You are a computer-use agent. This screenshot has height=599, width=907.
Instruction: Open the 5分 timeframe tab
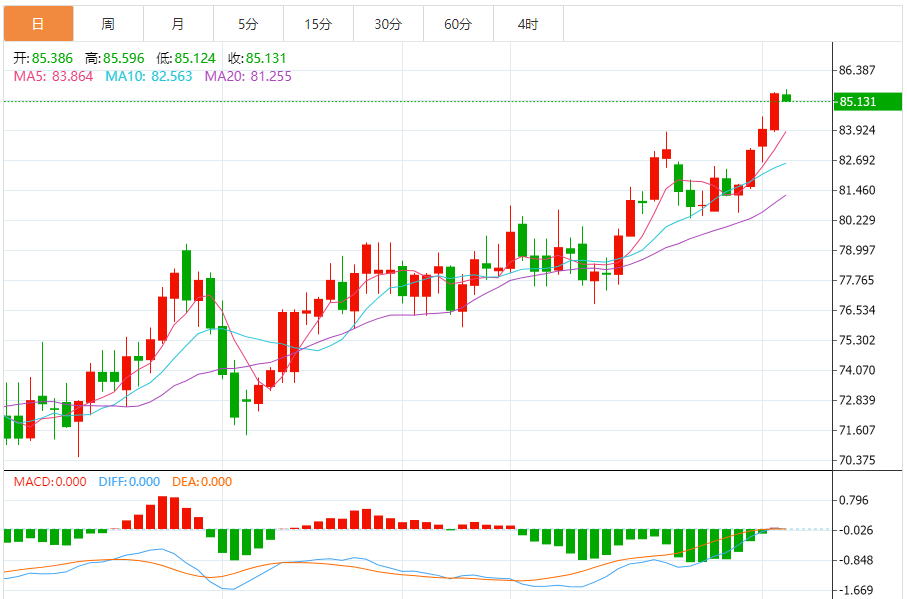(248, 24)
